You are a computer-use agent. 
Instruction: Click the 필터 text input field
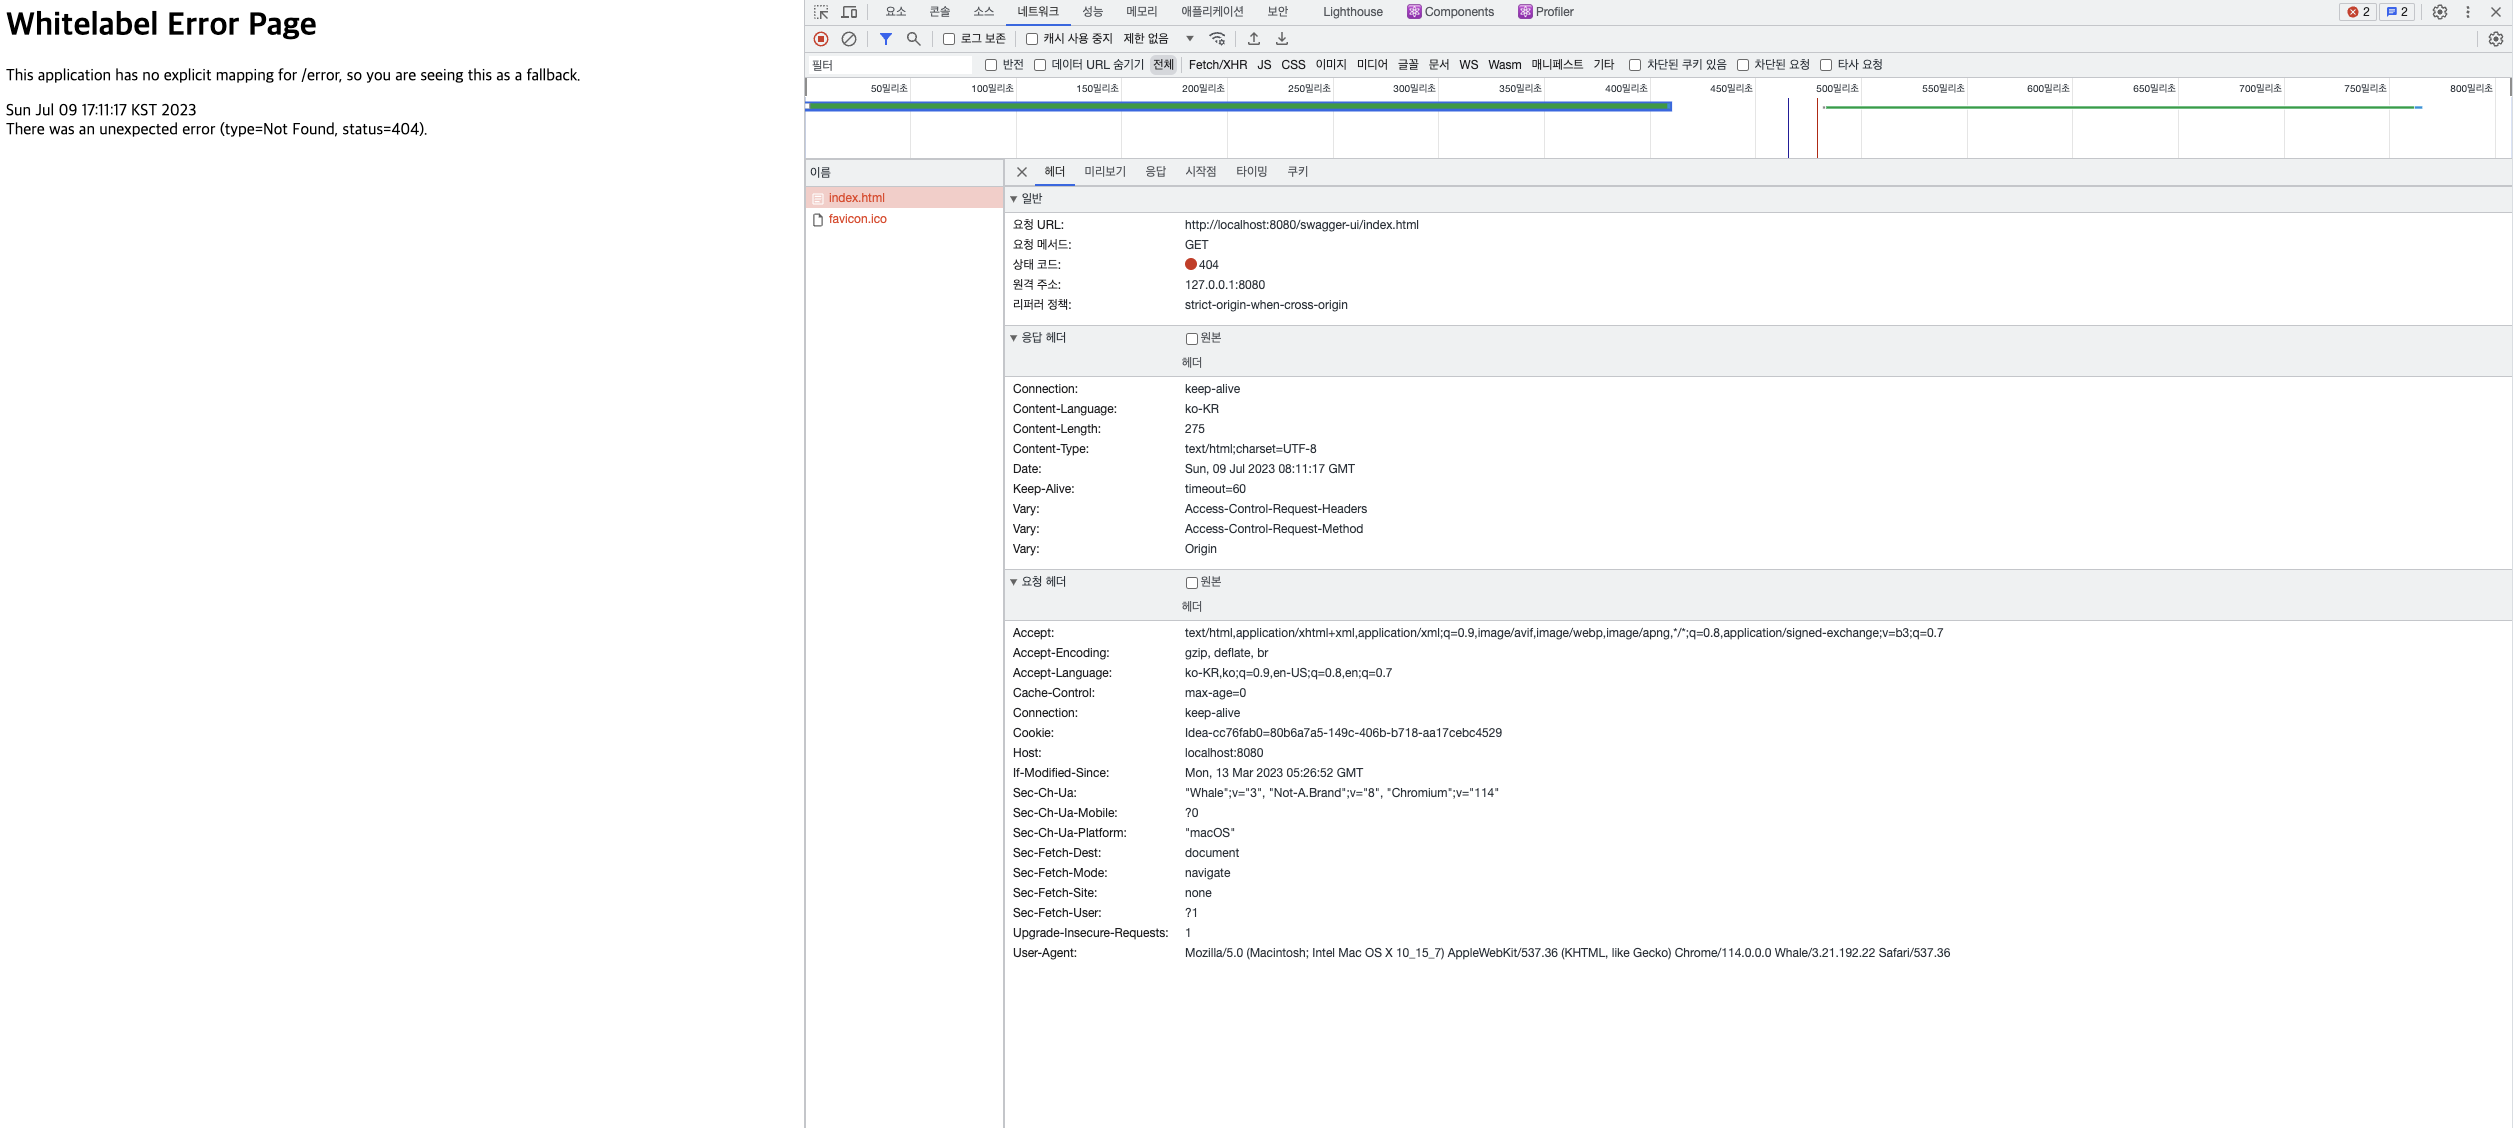pyautogui.click(x=888, y=65)
